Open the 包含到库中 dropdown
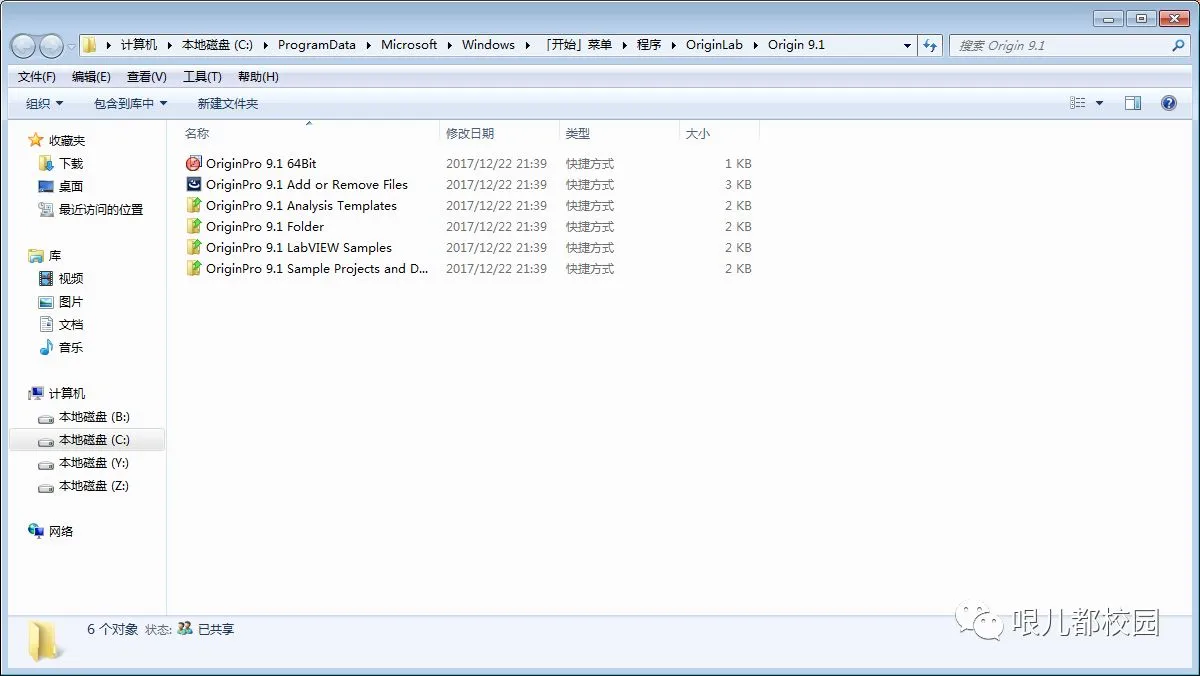 [131, 103]
